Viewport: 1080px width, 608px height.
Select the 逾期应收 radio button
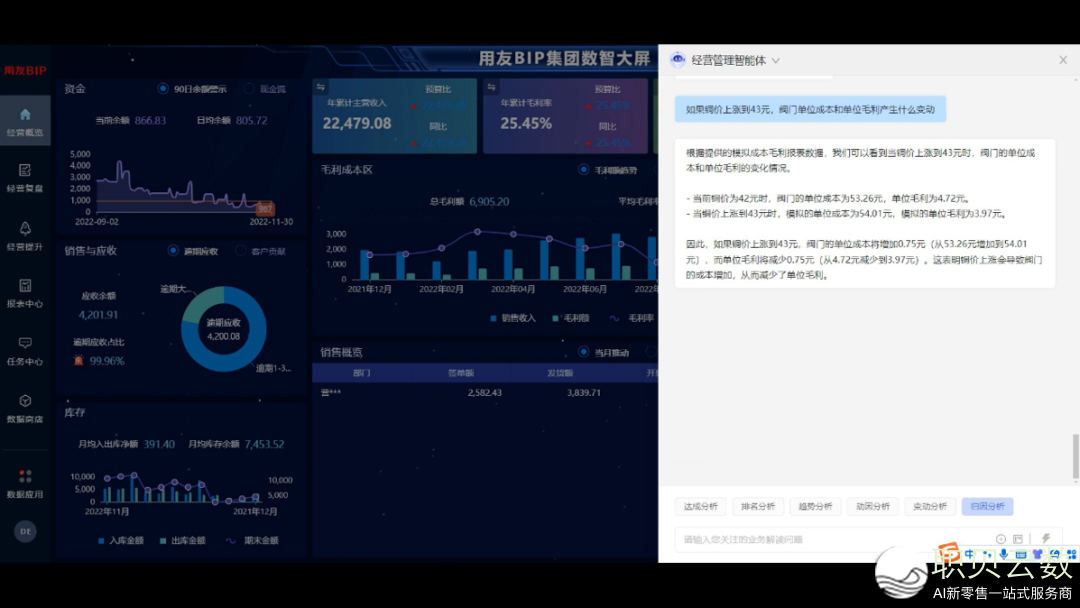173,251
